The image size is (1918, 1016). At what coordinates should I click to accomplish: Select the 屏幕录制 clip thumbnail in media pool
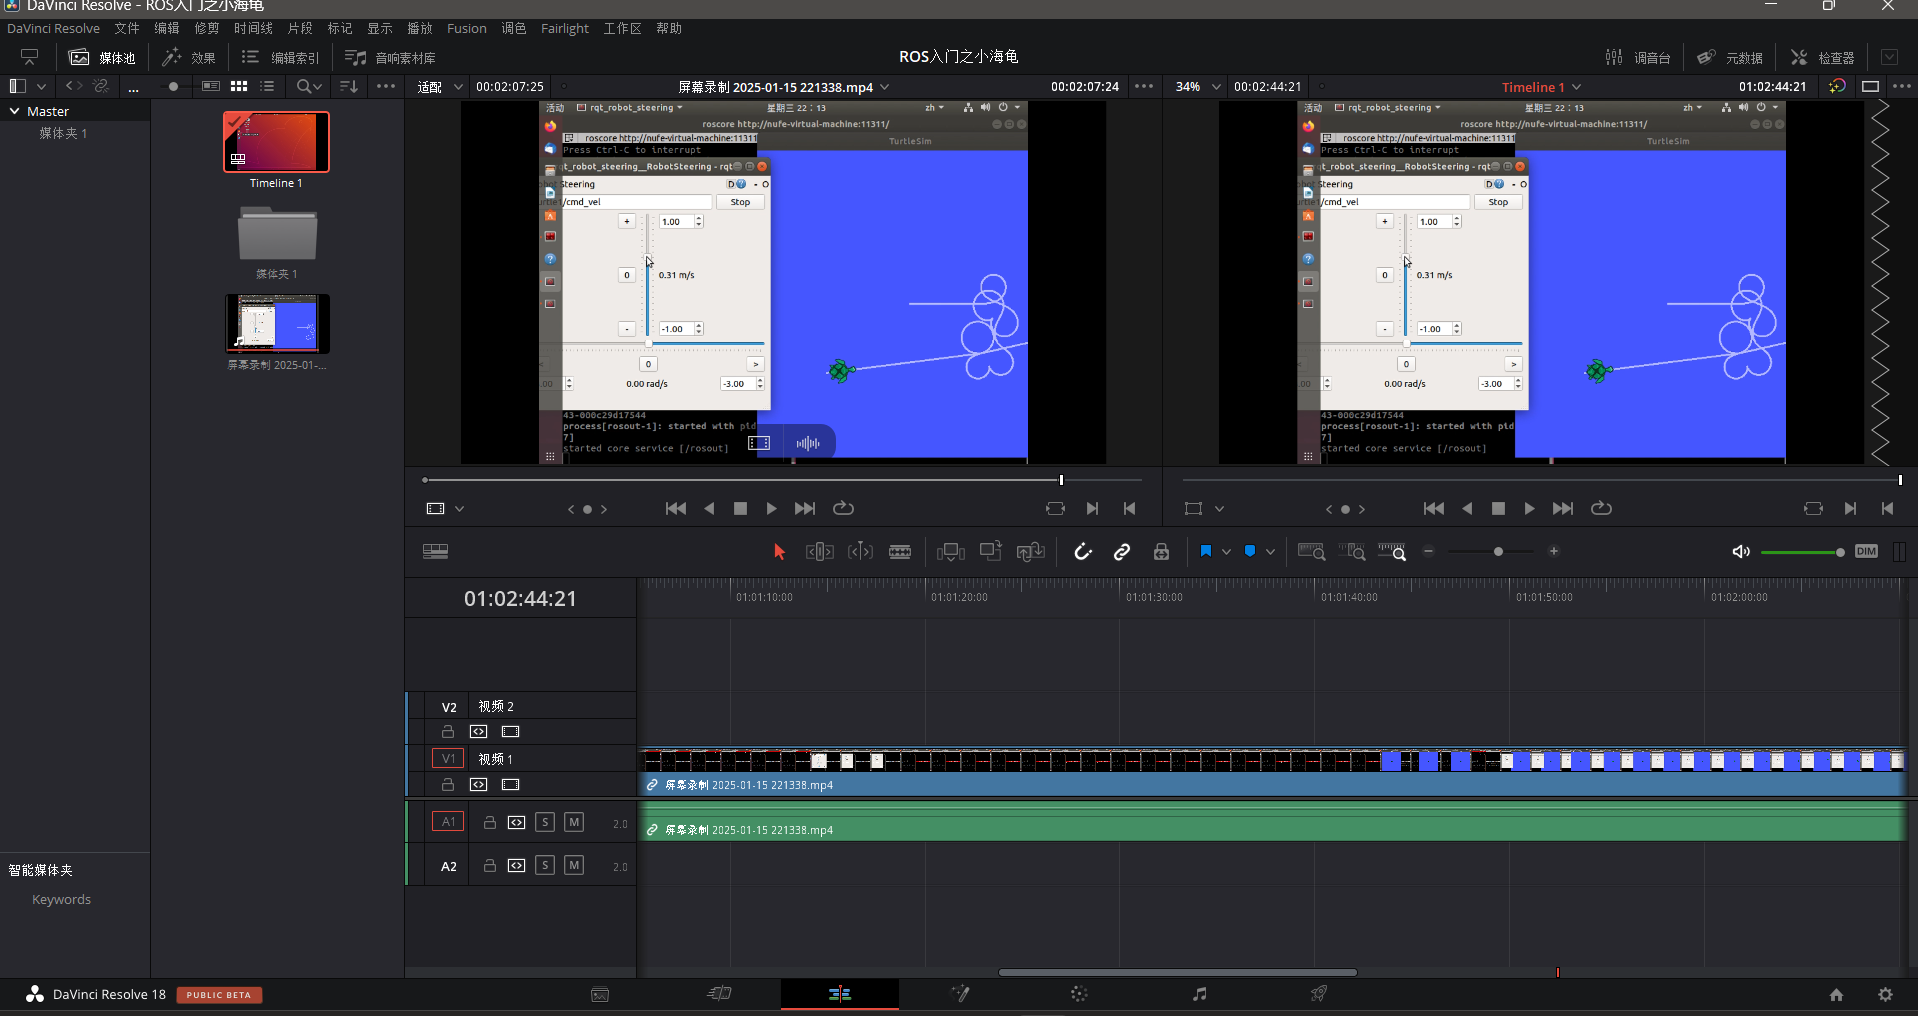click(277, 323)
